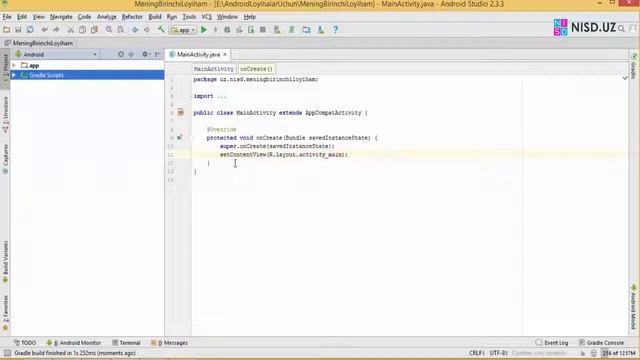Open VCS menu
Viewport: 640px width, 360px height.
tap(207, 17)
